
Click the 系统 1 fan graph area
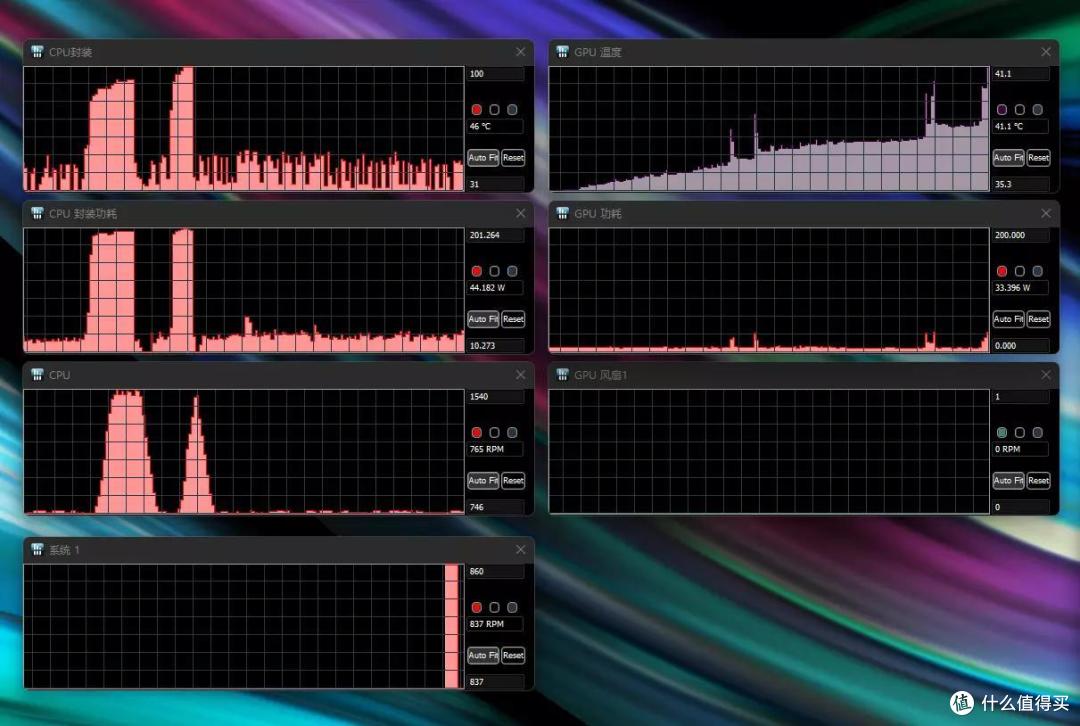pos(244,626)
